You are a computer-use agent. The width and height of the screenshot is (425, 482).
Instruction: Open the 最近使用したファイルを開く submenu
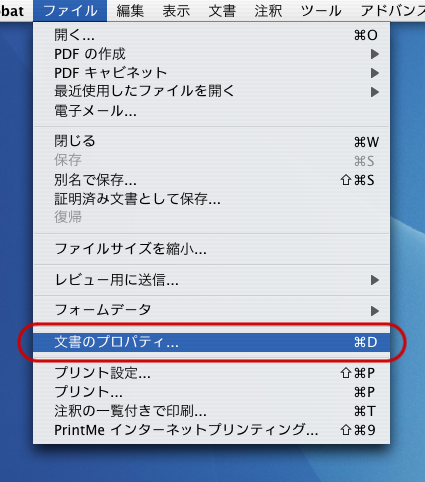click(211, 91)
